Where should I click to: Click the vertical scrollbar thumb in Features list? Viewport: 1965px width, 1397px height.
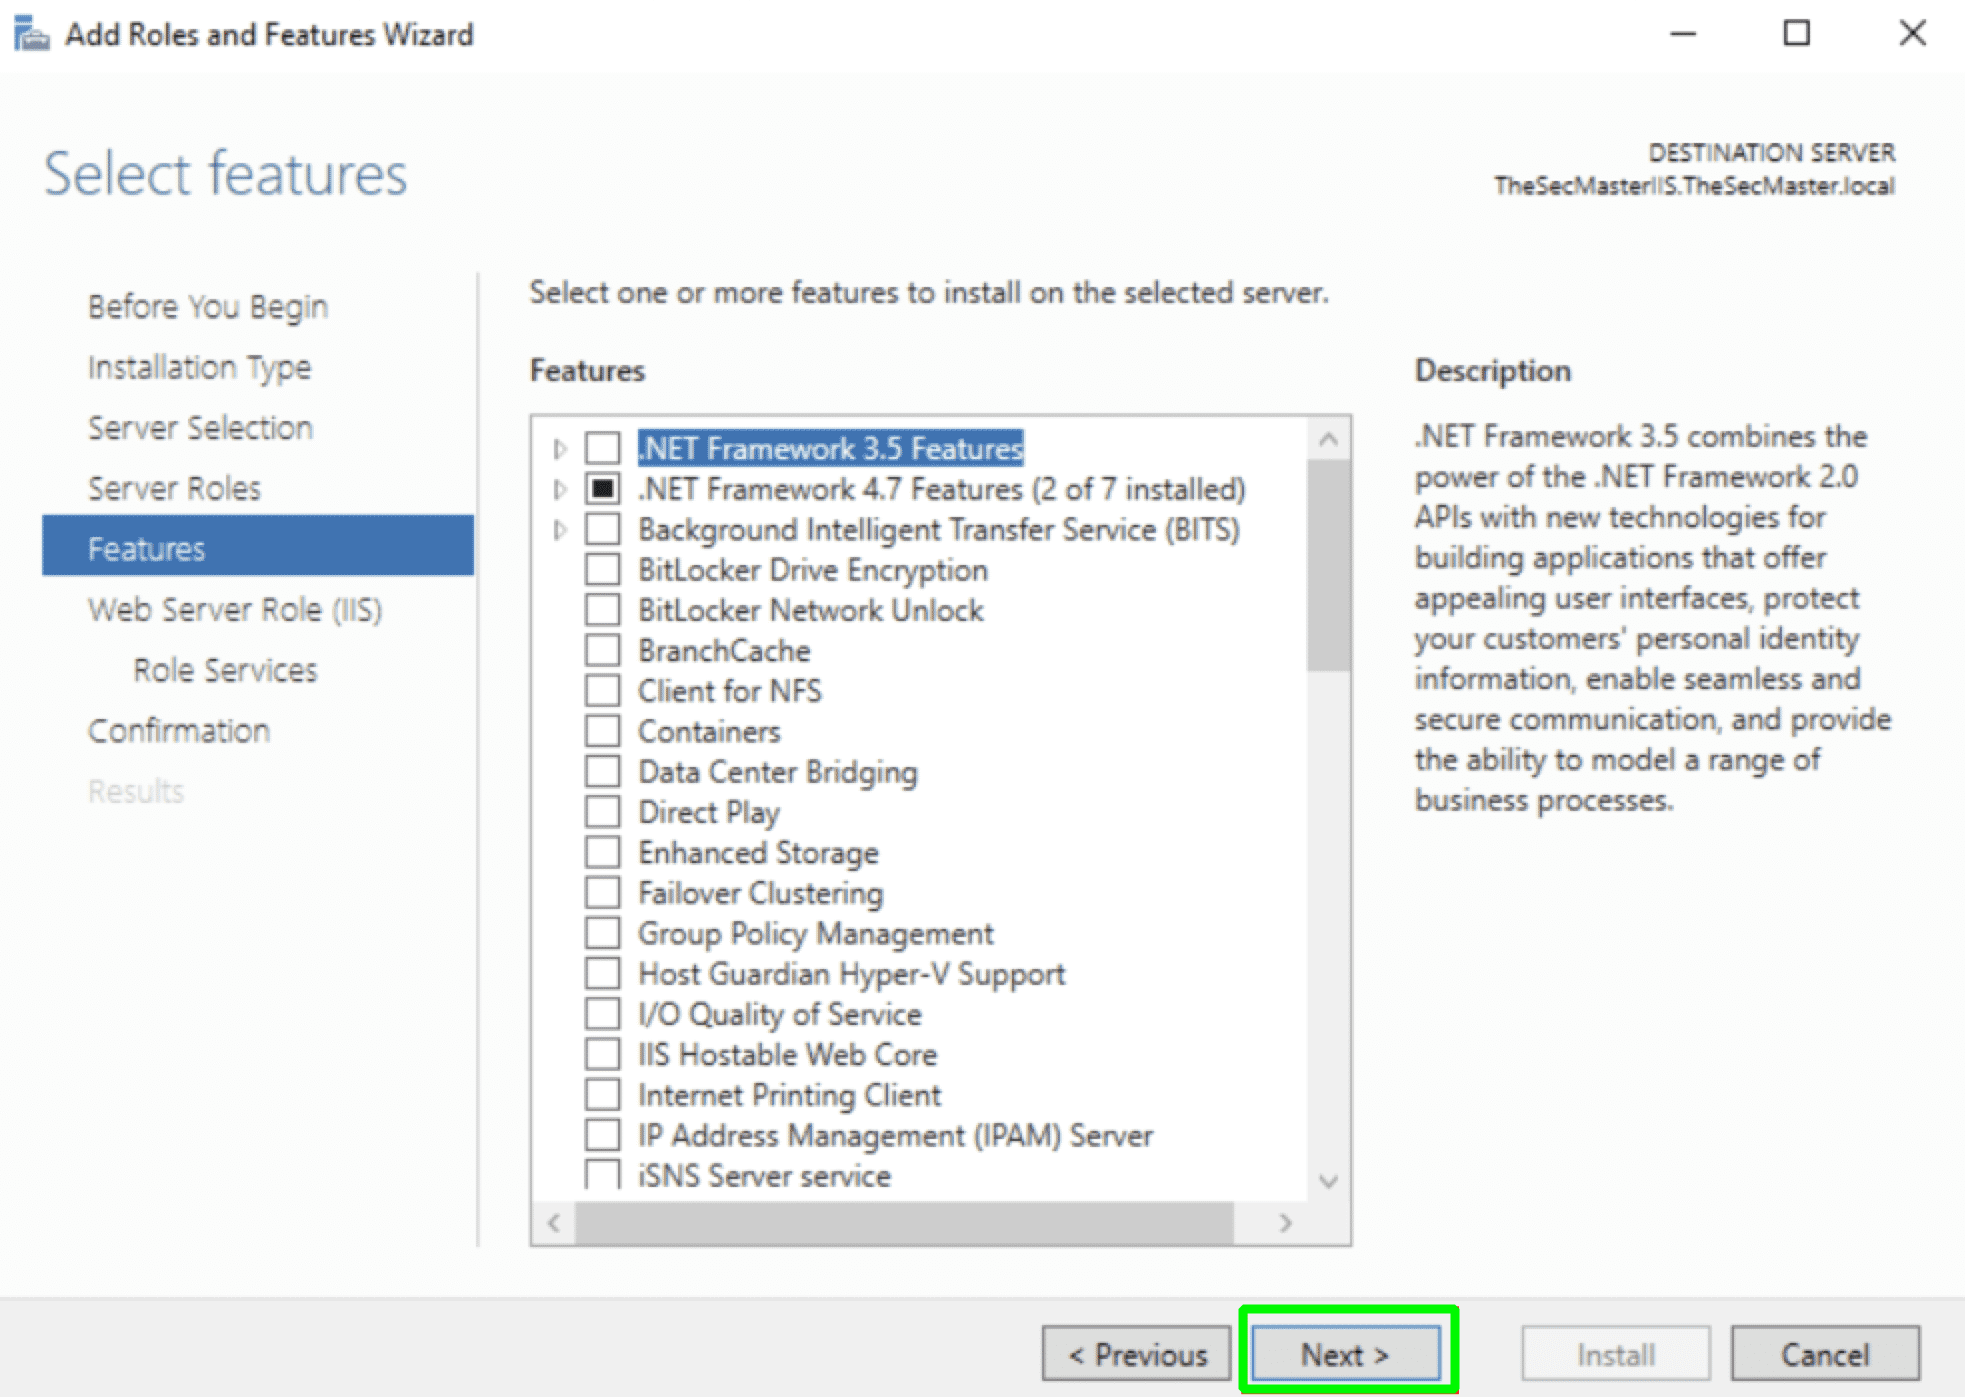tap(1328, 565)
